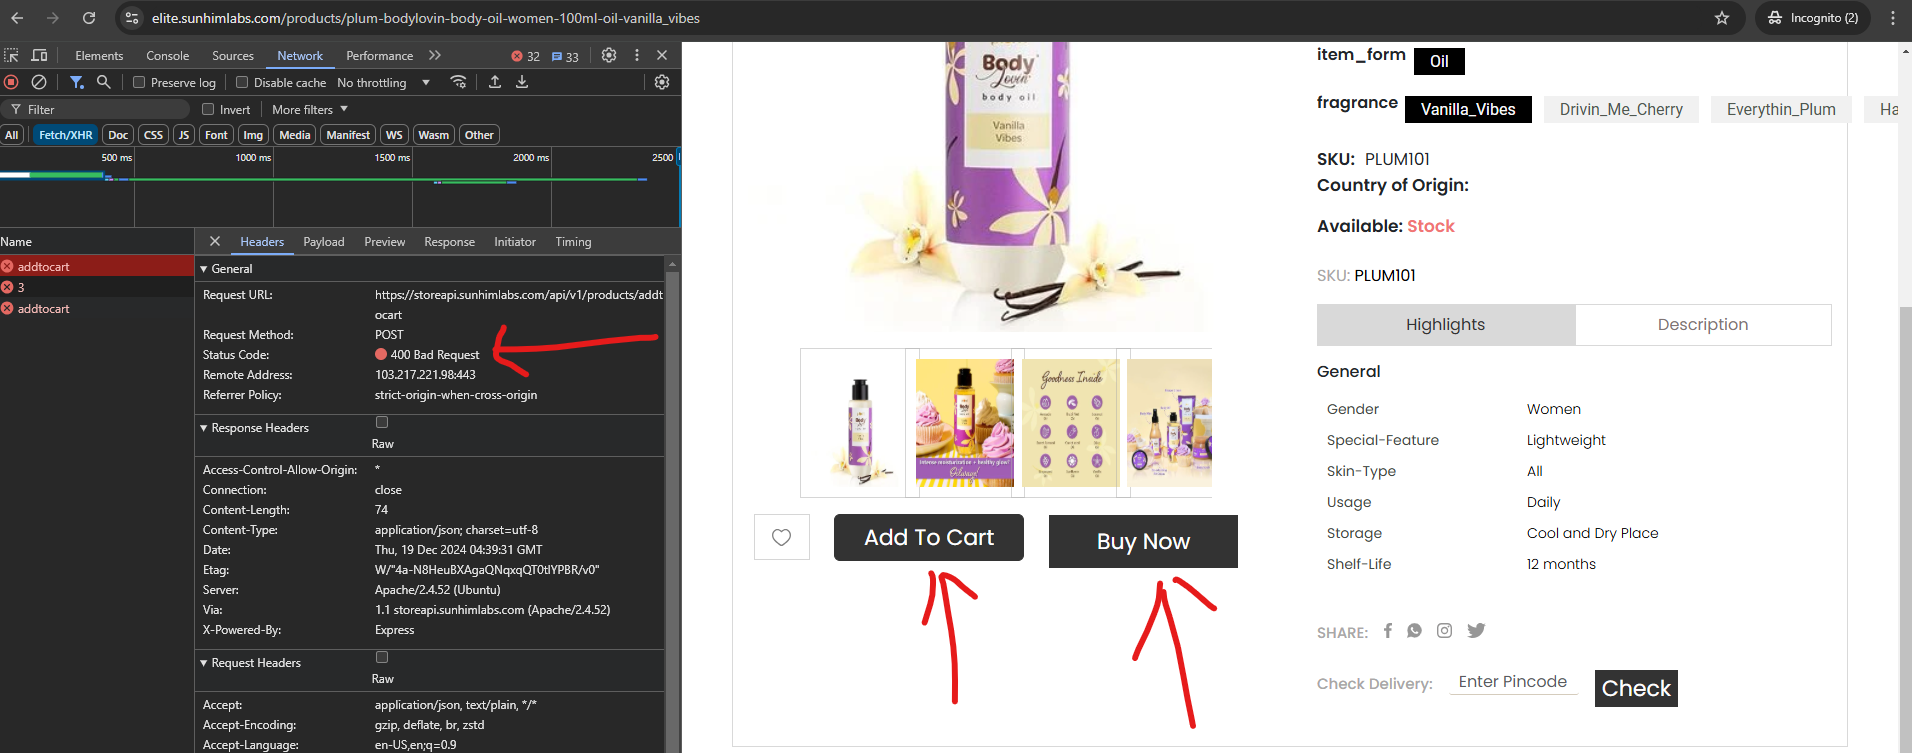This screenshot has height=753, width=1912.
Task: Switch to the Elements panel tab
Action: 99,56
